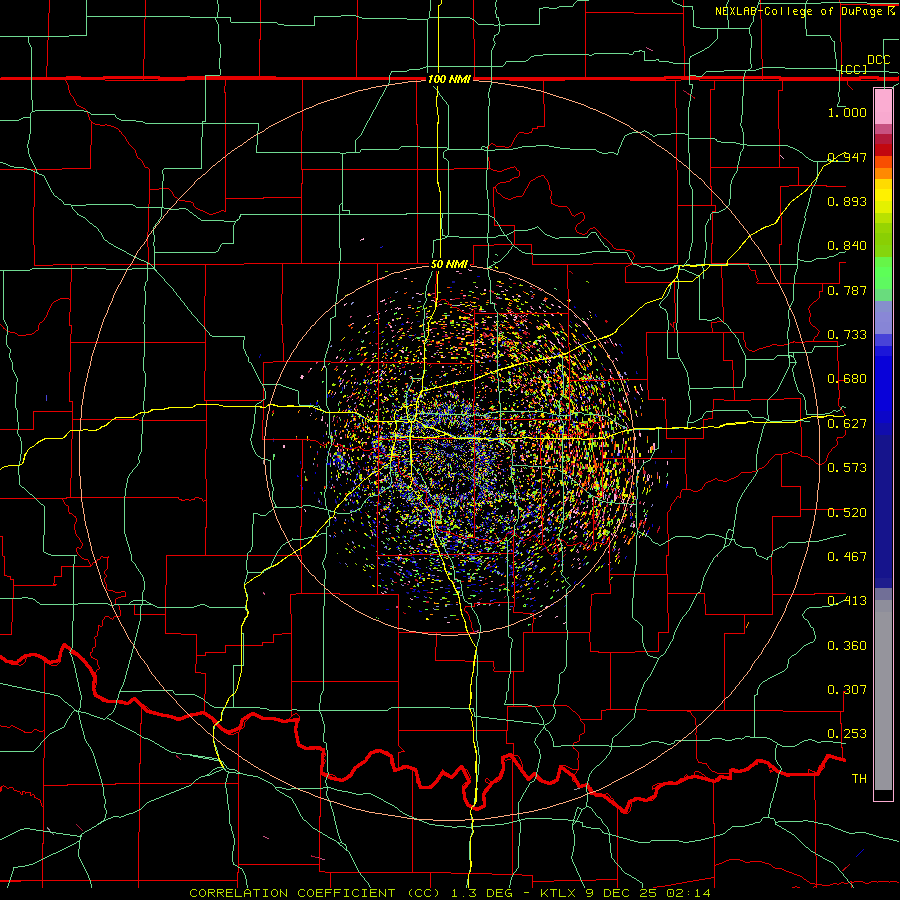
Task: Click the 0.787 scale value
Action: point(847,290)
